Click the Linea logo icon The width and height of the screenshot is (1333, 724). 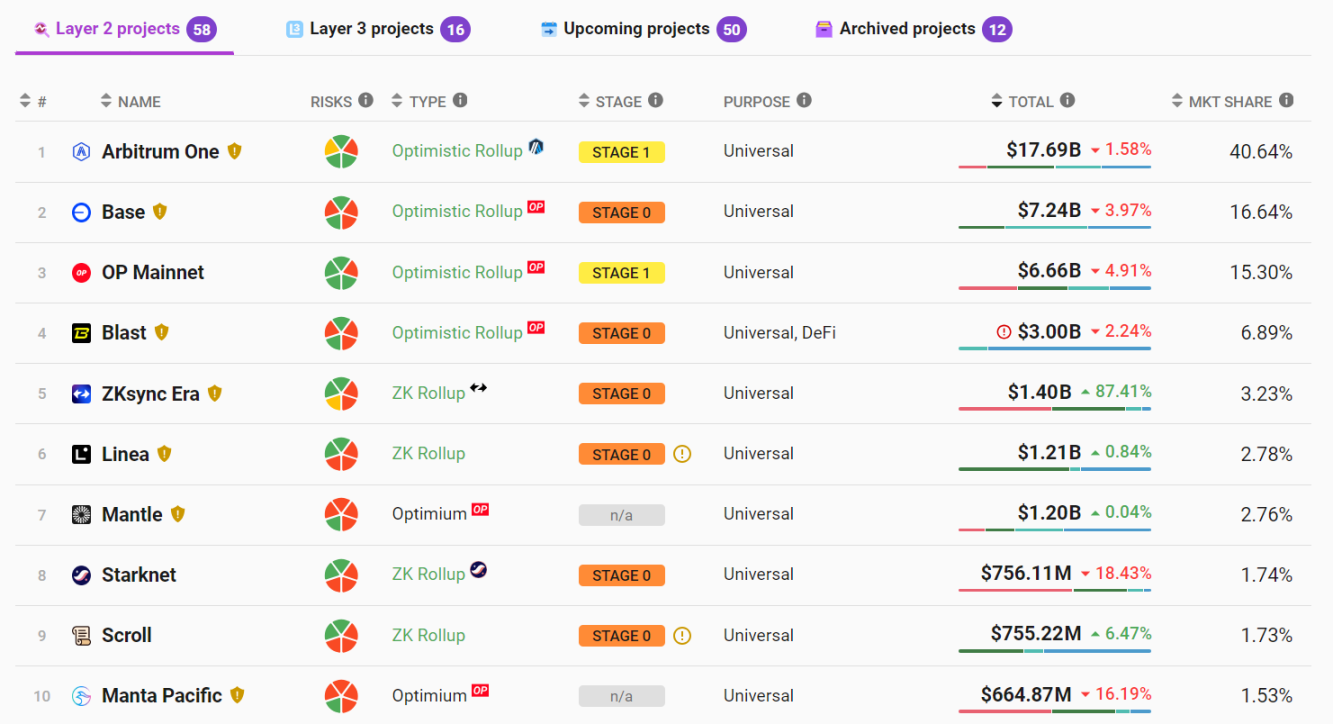click(82, 454)
